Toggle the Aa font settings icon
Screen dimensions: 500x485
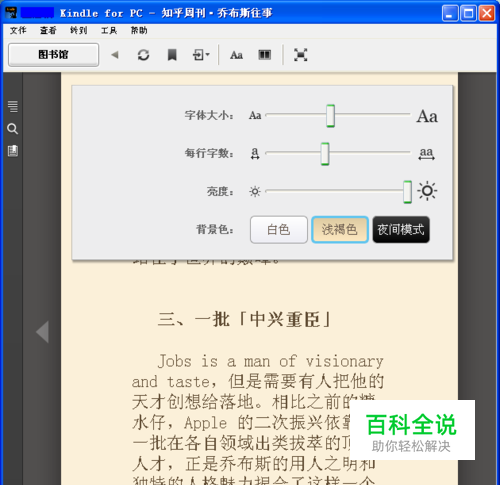236,55
